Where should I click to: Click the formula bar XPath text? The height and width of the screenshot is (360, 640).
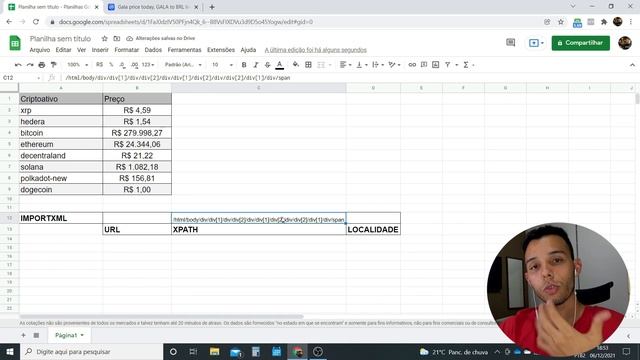coord(178,78)
